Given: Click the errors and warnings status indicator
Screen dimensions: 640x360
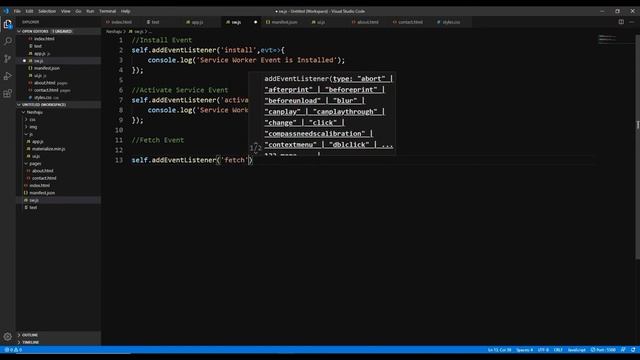Looking at the screenshot, I should click(x=13, y=350).
